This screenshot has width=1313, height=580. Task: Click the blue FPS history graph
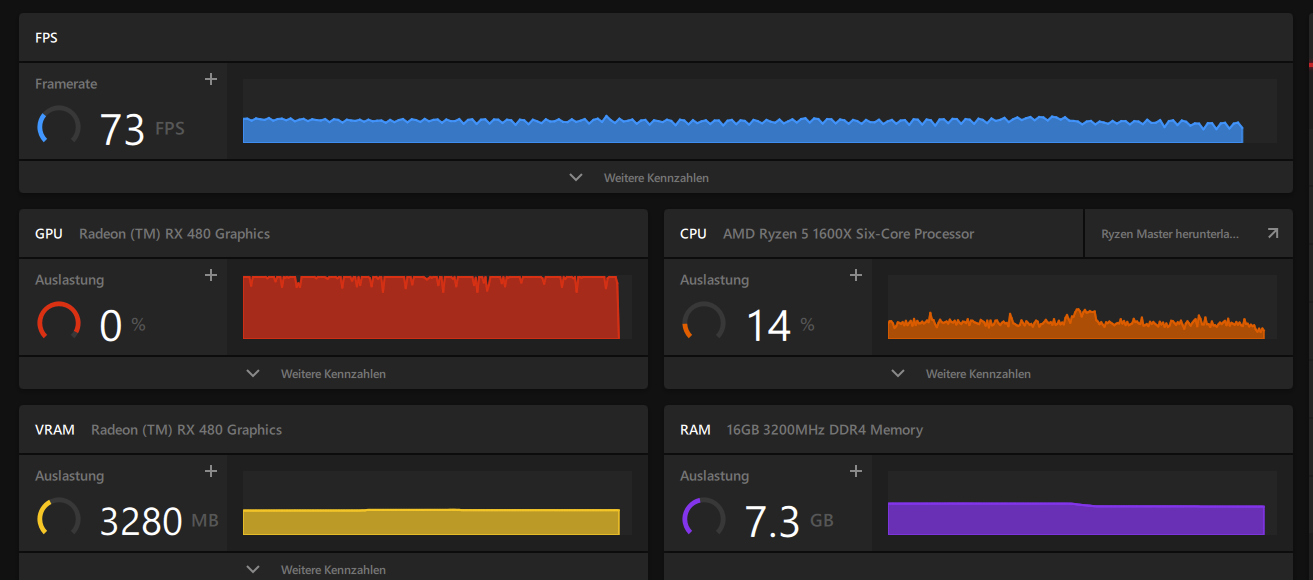(759, 111)
